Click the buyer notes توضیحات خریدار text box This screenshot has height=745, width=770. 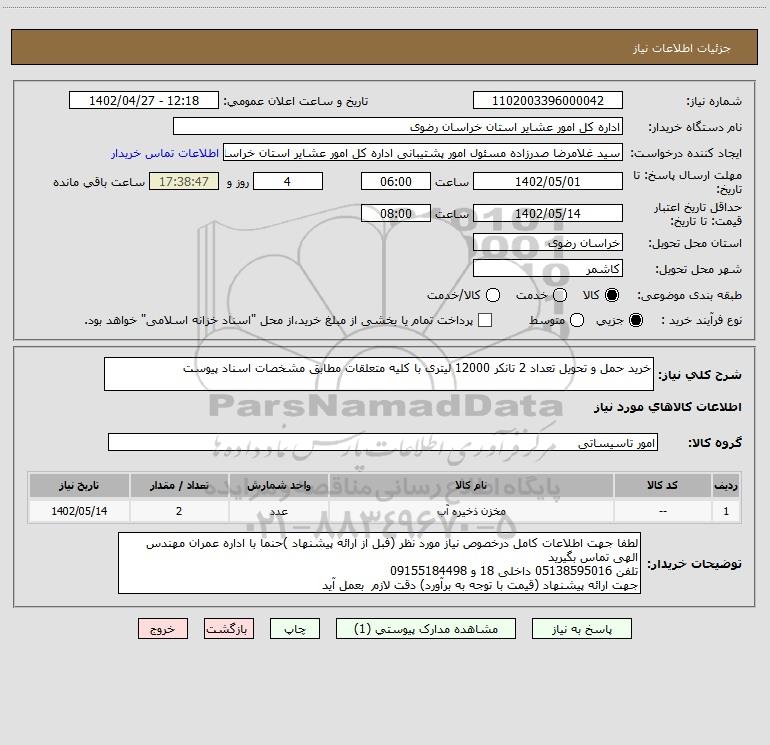pos(379,563)
